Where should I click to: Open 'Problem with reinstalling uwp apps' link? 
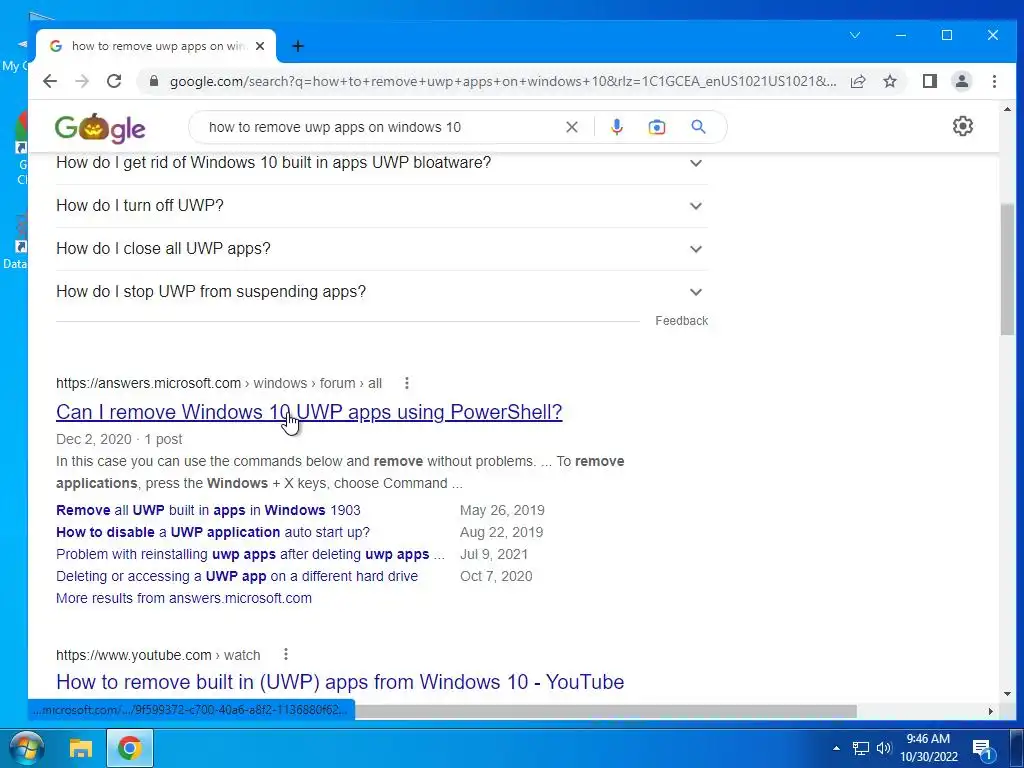250,554
